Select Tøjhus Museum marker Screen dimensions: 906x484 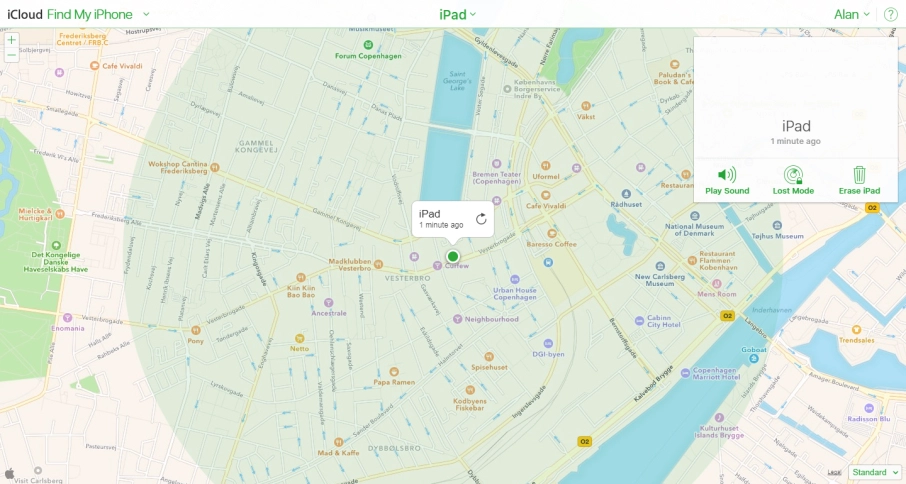click(777, 225)
